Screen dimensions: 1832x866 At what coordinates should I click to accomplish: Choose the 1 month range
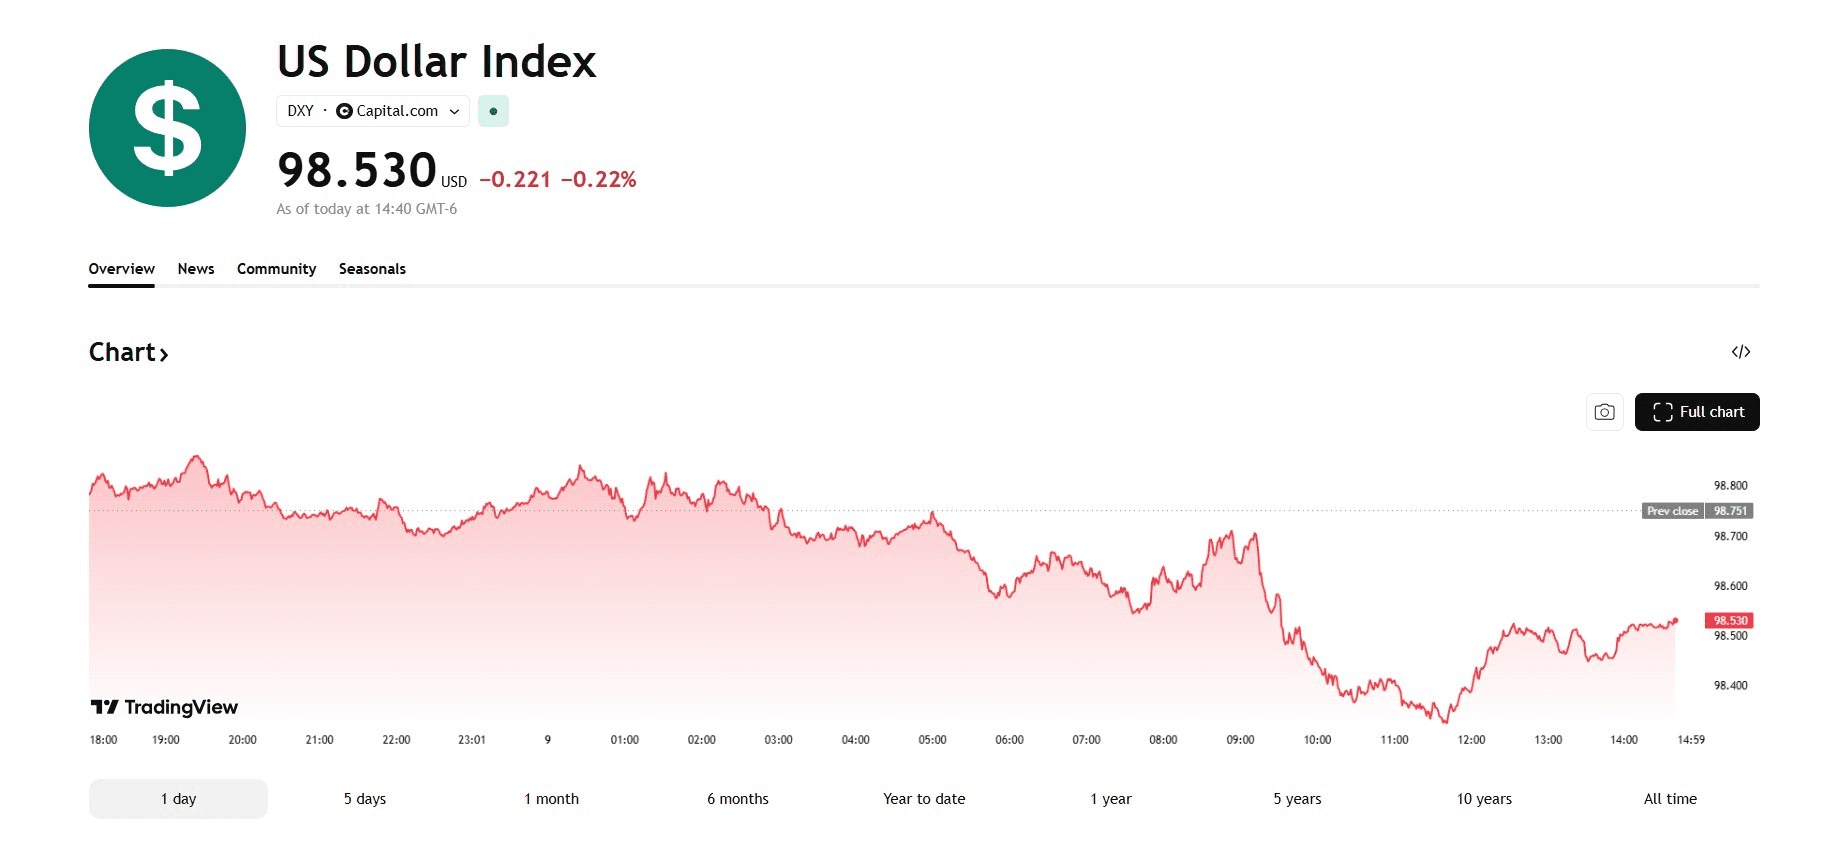click(x=551, y=799)
